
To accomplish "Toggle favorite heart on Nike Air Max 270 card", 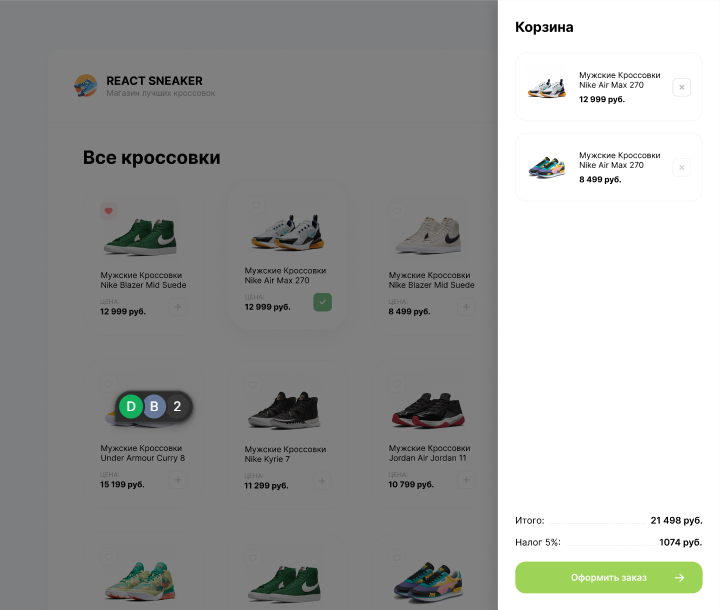I will 256,205.
